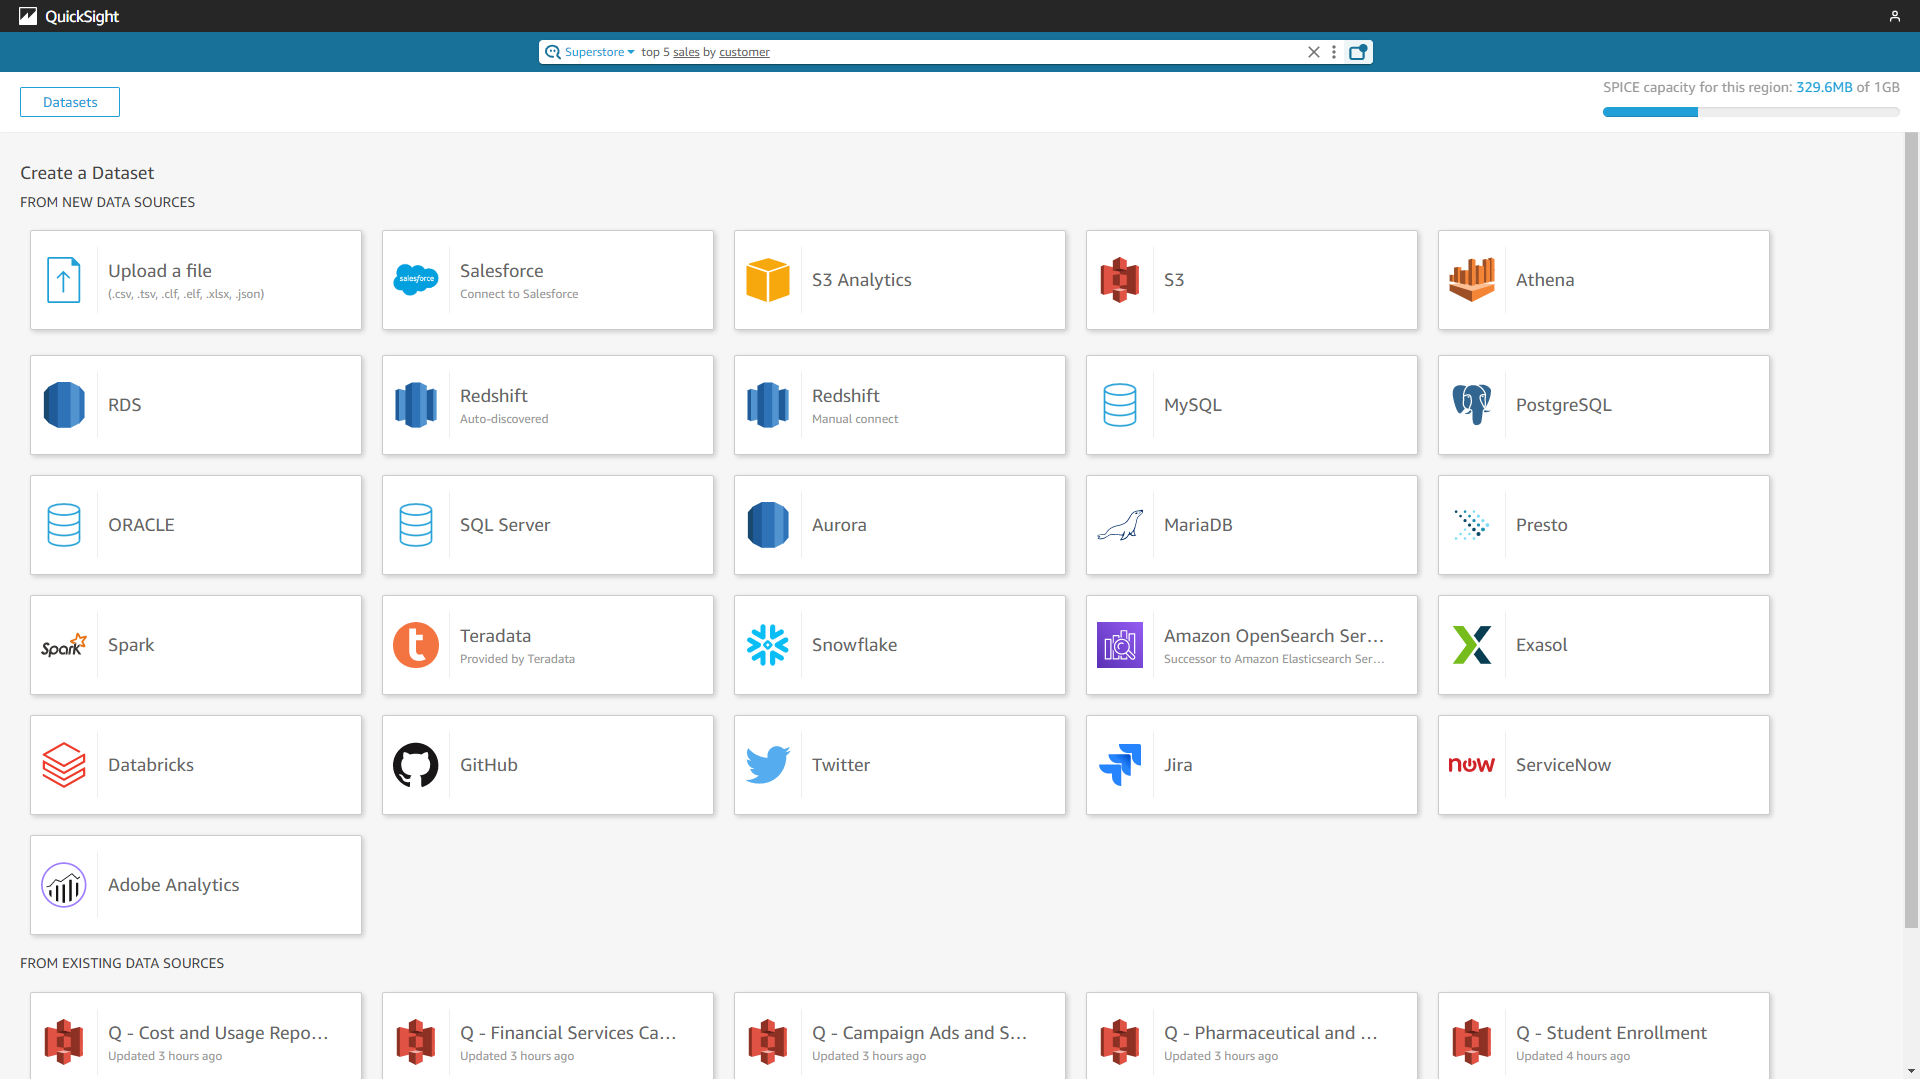
Task: Click the page vertical scrollbar
Action: point(1911,530)
